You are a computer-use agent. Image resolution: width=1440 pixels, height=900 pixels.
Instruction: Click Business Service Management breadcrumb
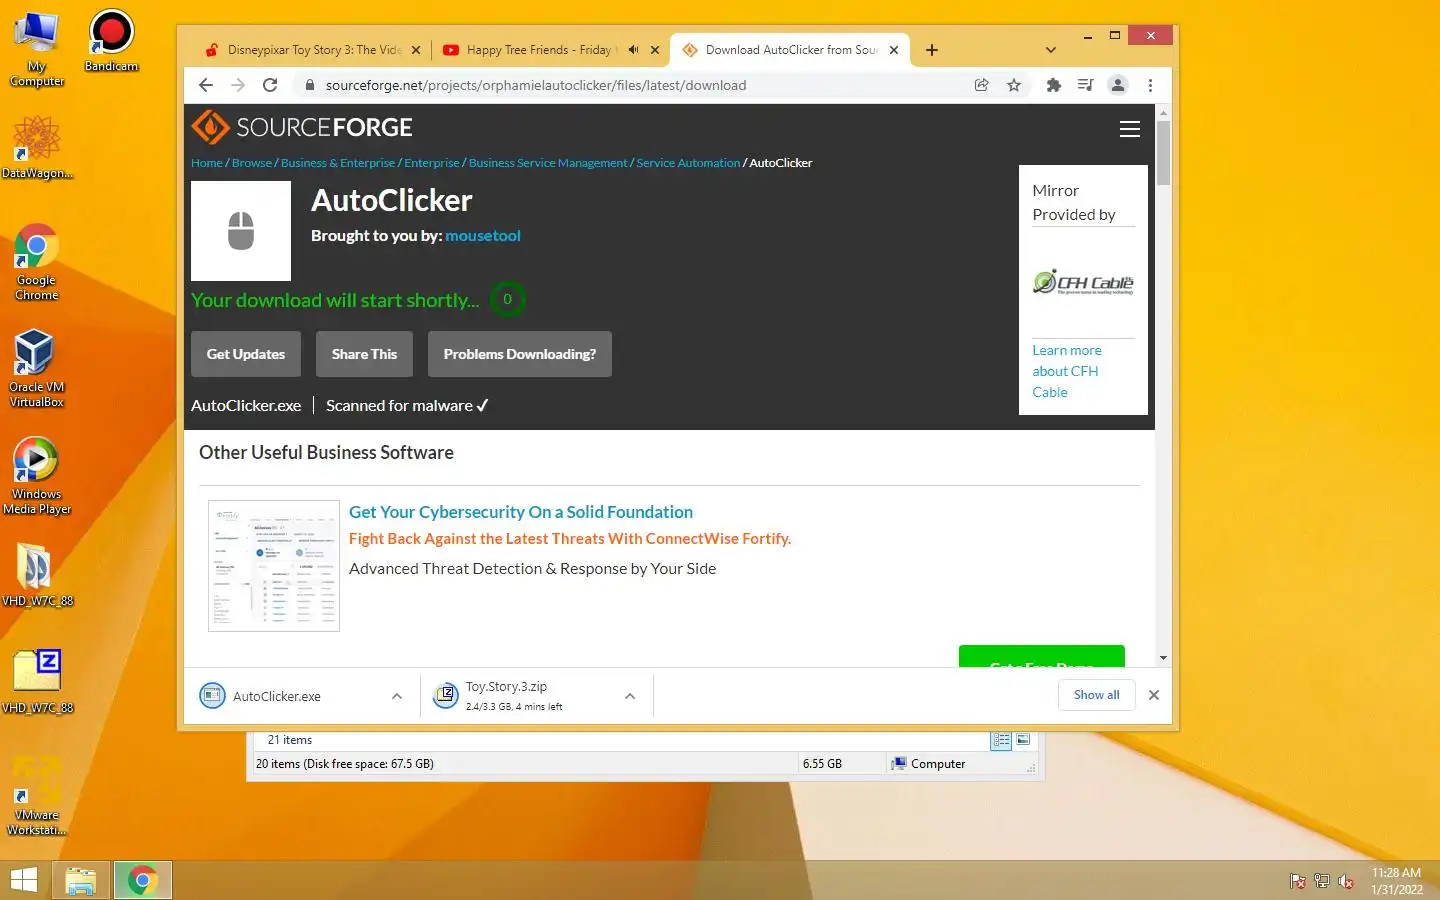point(548,163)
